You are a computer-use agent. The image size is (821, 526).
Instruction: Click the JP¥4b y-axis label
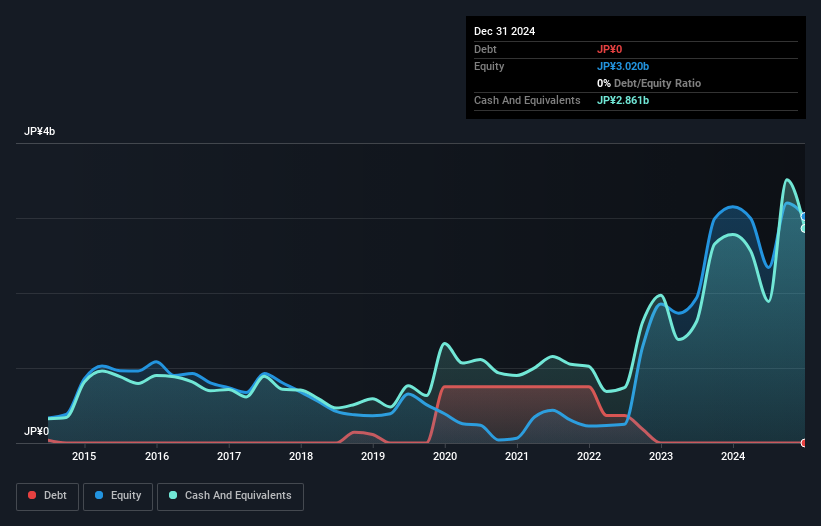coord(39,131)
